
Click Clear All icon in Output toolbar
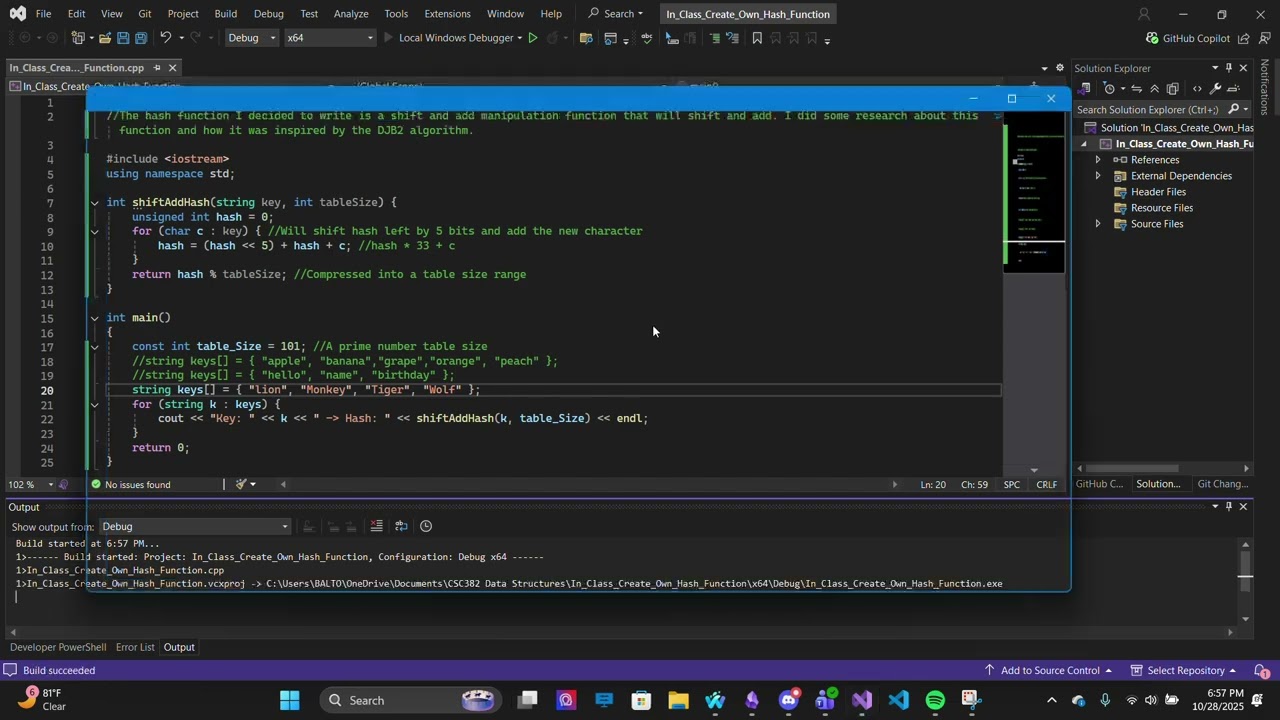(x=377, y=526)
